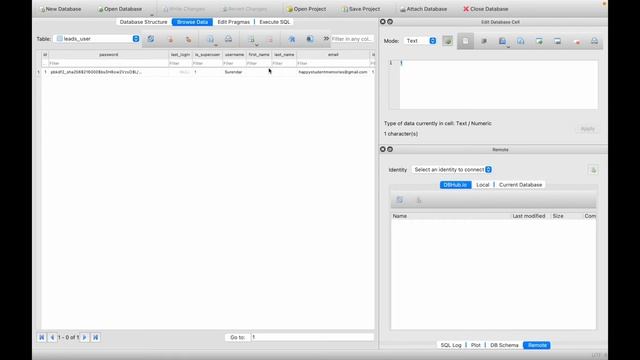Expand the toolbar overflow chevron
Screen dimensions: 640x360
[326, 39]
